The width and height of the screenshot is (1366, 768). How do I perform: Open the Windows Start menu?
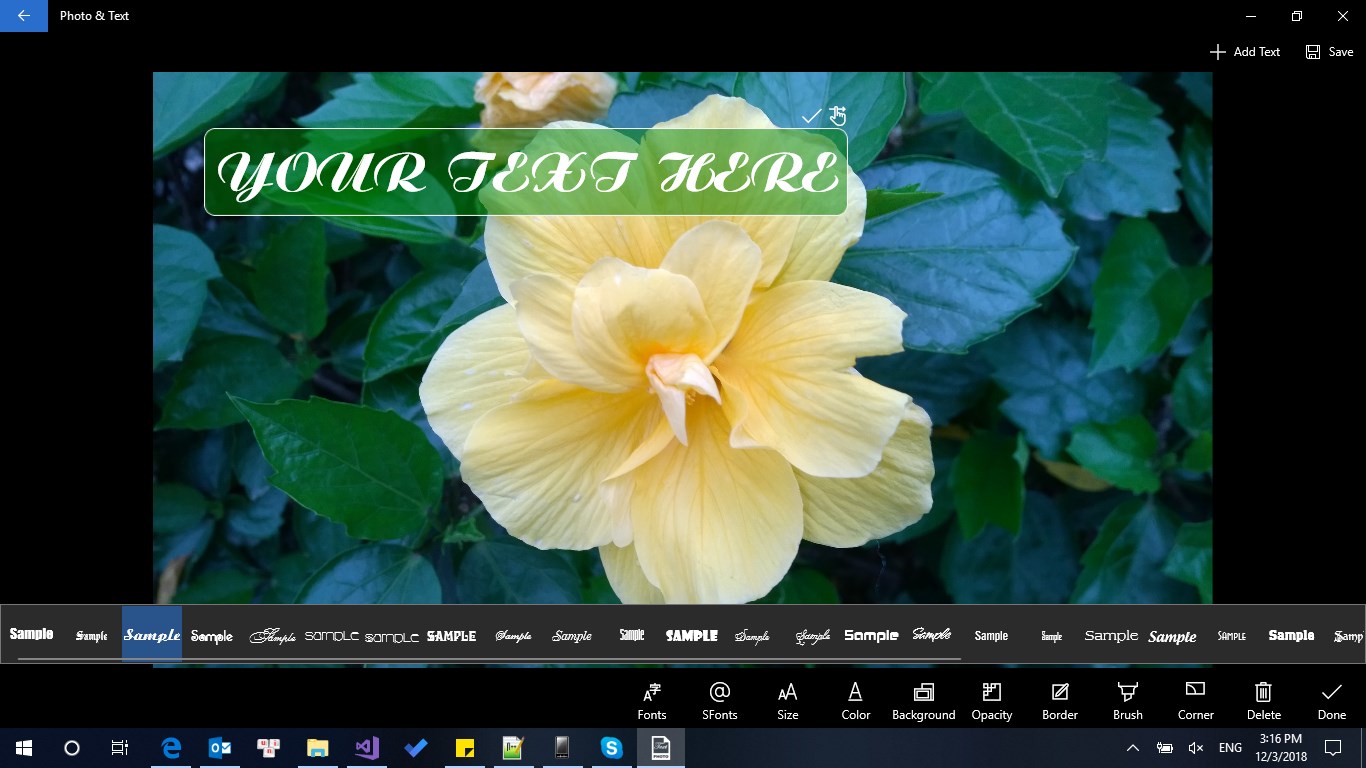[24, 748]
